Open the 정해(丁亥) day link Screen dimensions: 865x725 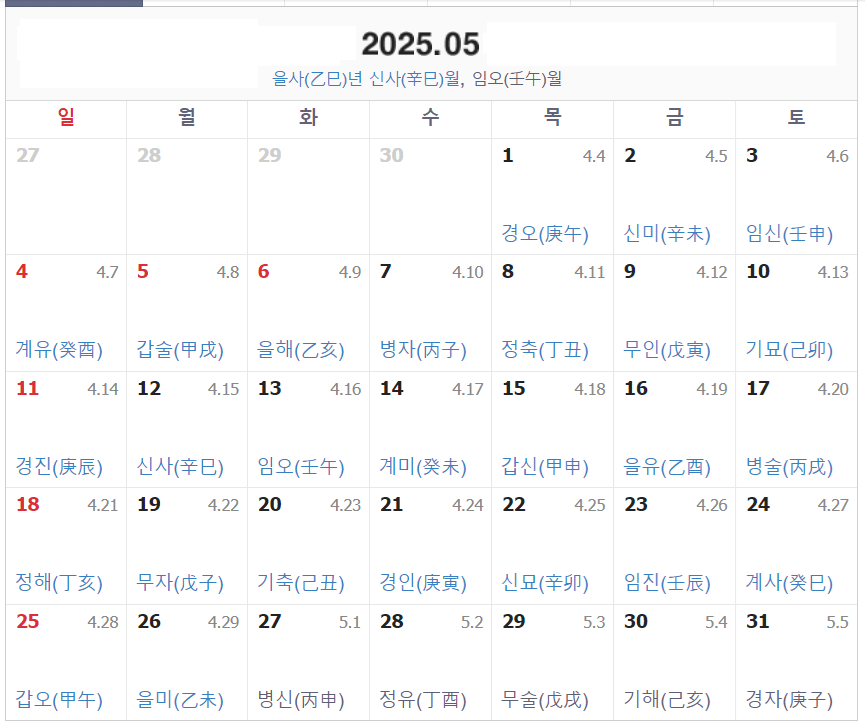point(59,583)
